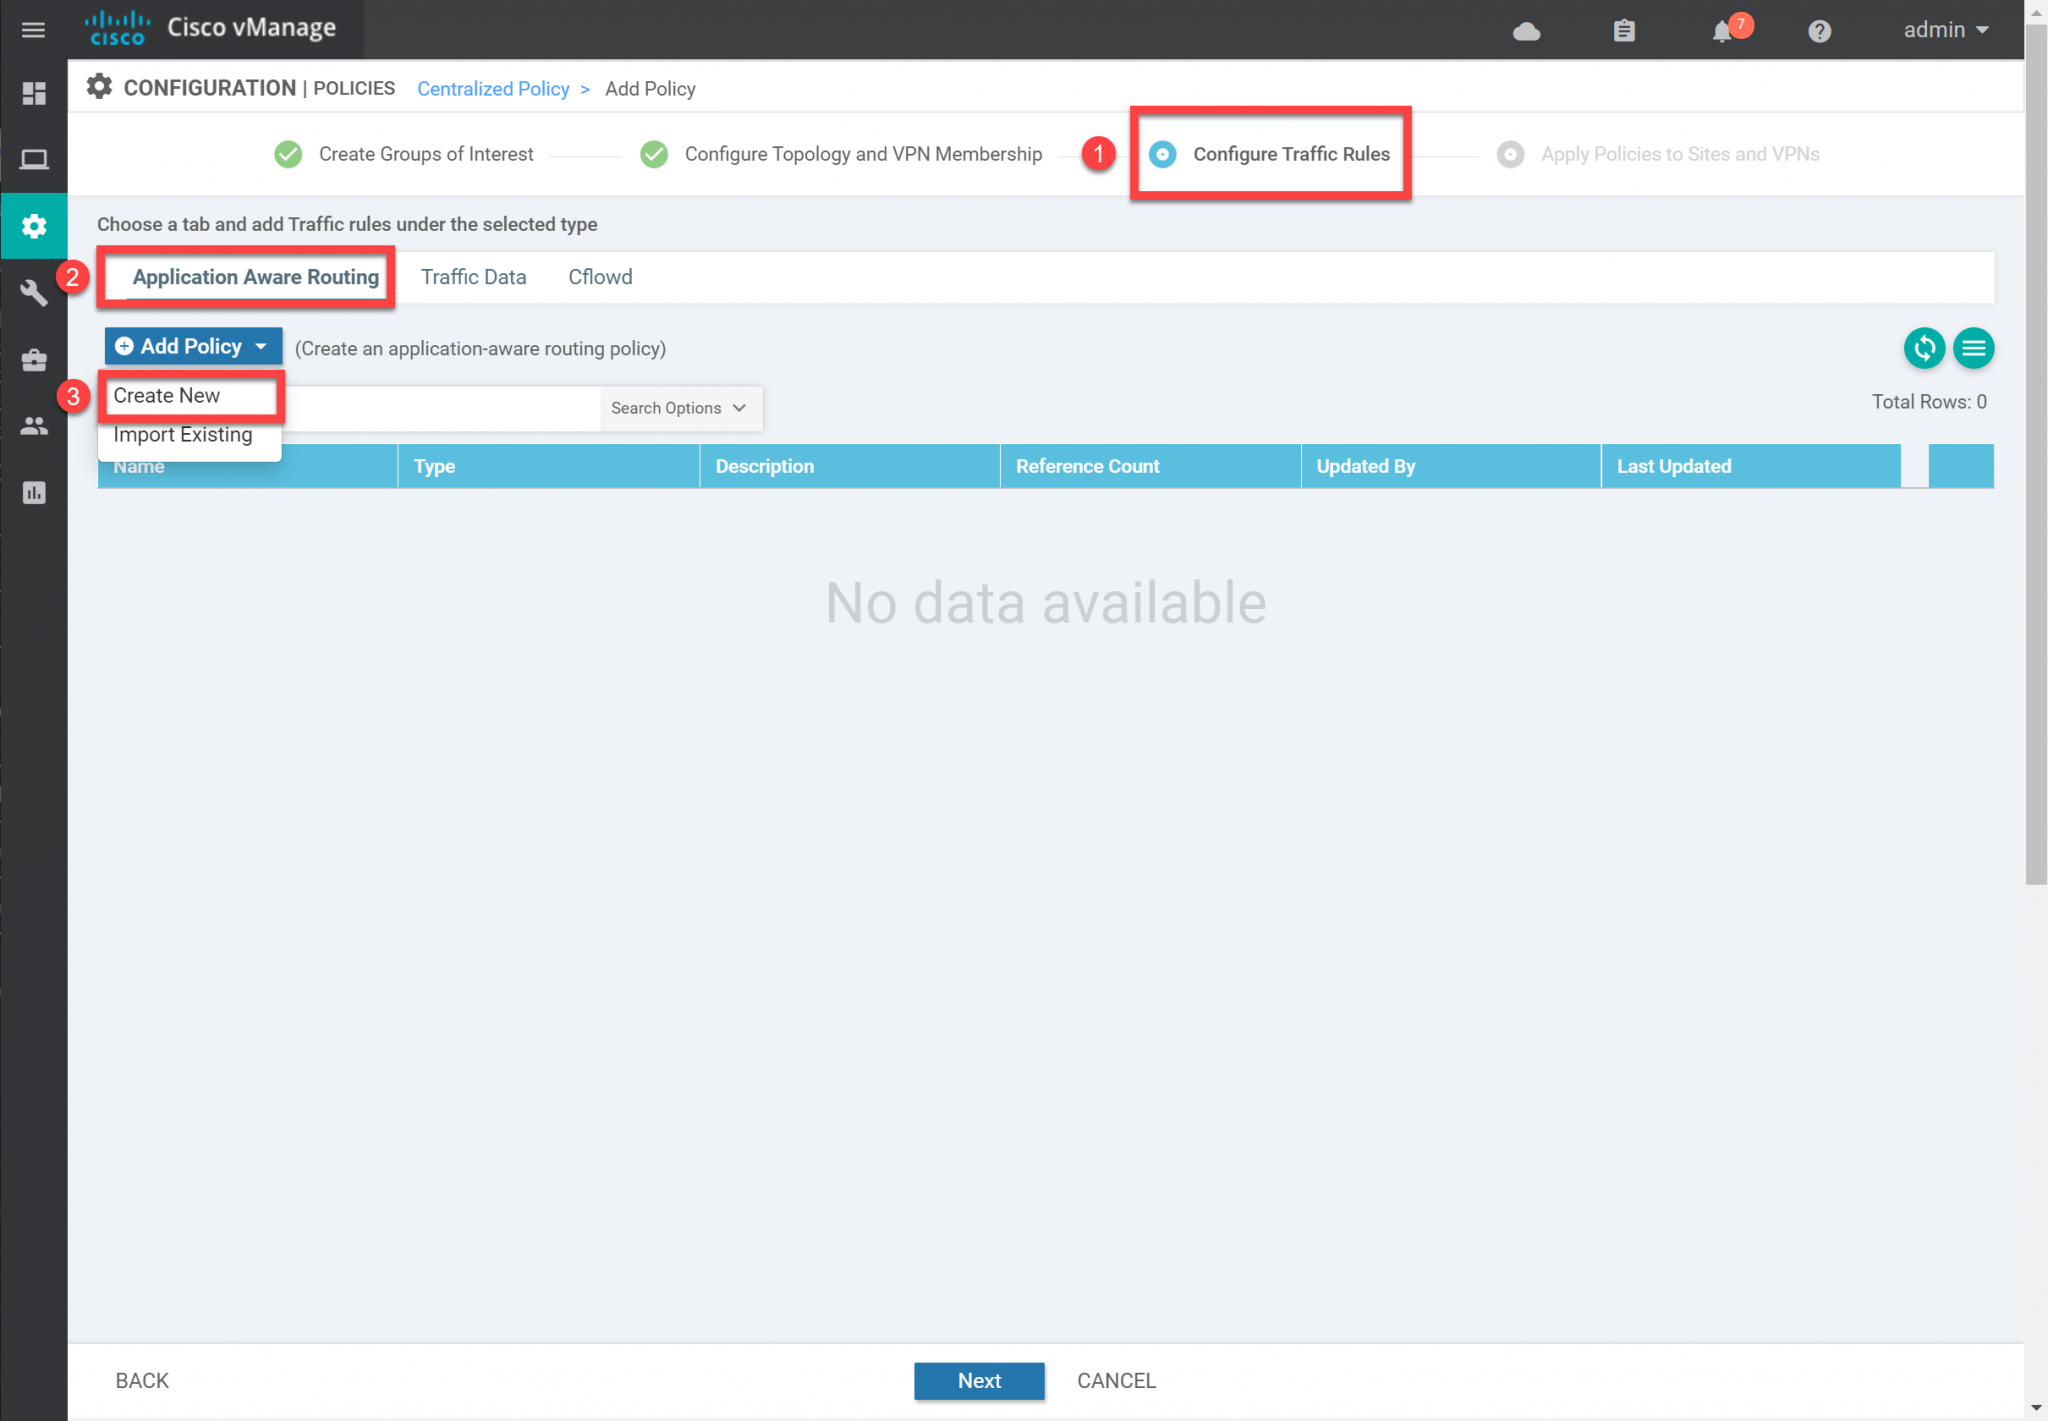Image resolution: width=2048 pixels, height=1421 pixels.
Task: Open Administration via the people icon
Action: pyautogui.click(x=34, y=426)
